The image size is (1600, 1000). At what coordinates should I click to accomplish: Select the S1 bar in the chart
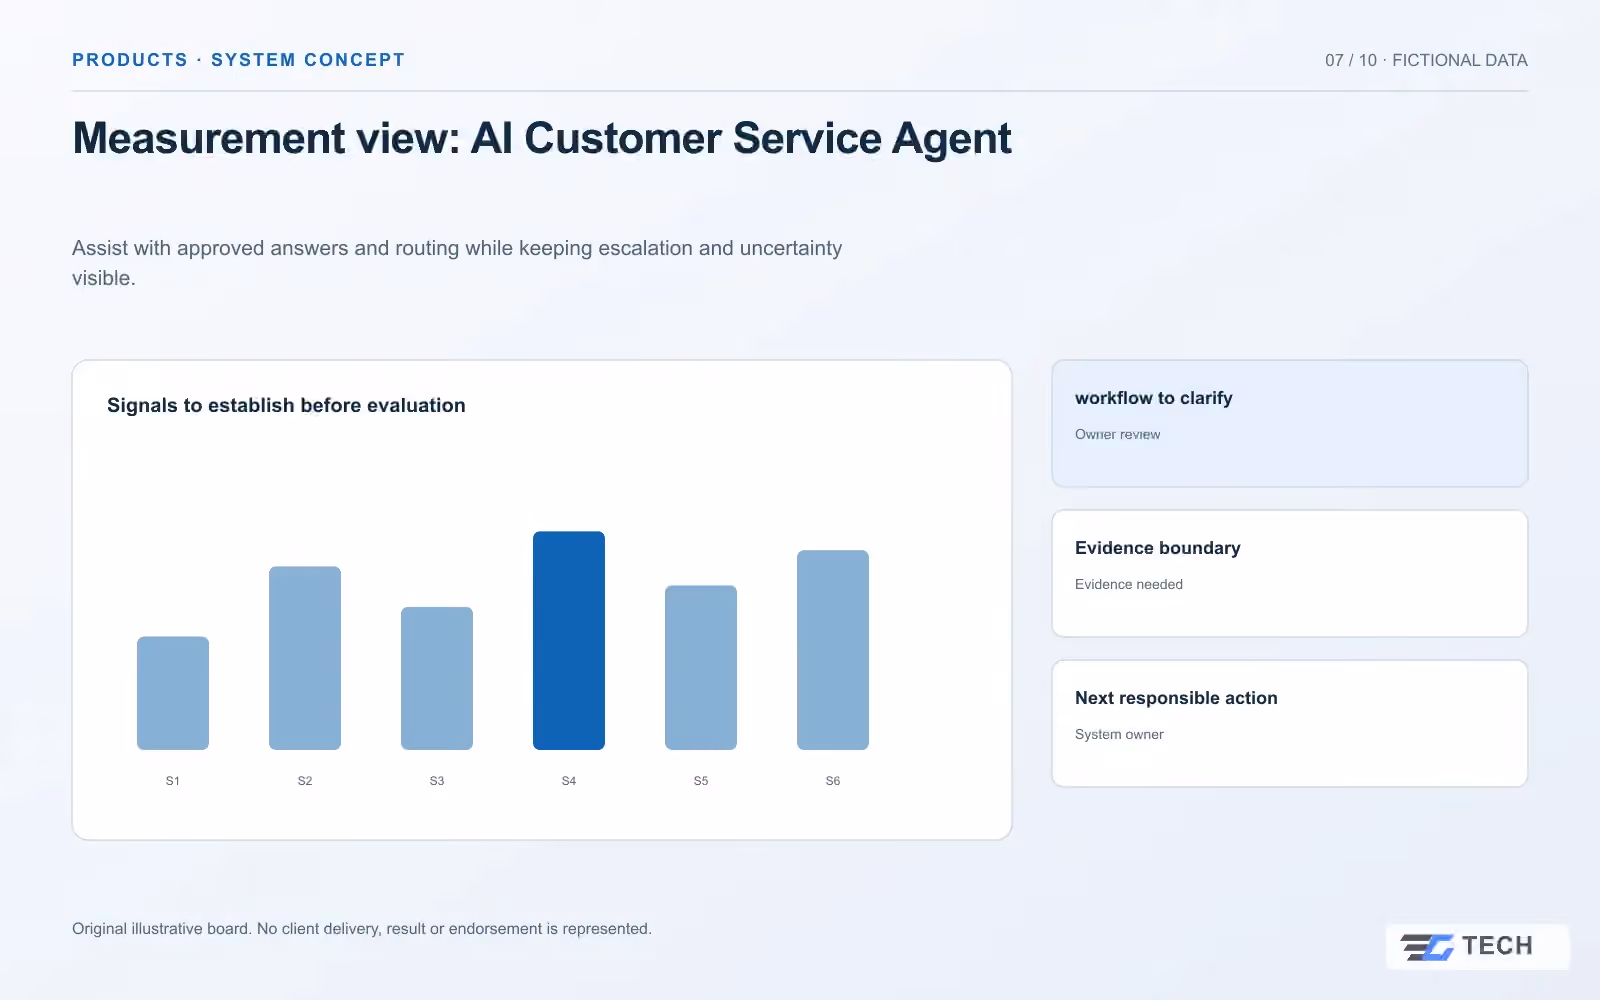pos(173,693)
